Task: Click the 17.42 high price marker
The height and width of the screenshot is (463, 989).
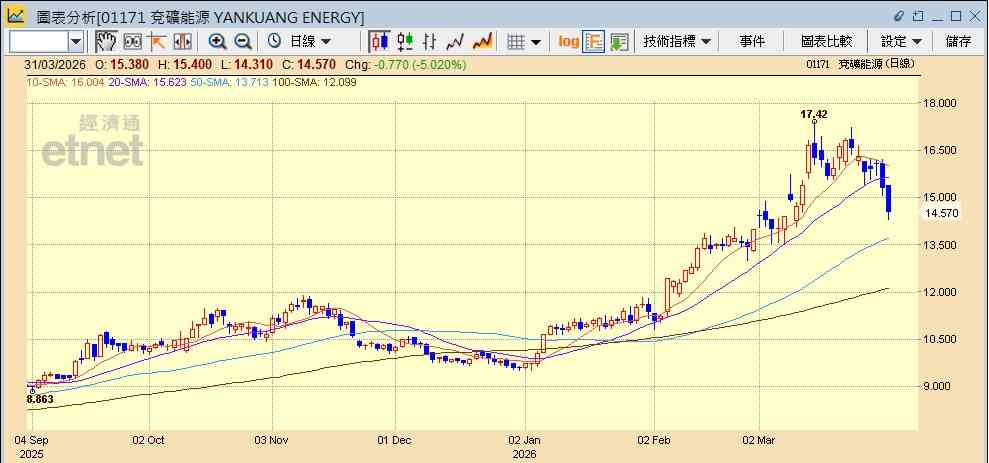Action: coord(814,114)
